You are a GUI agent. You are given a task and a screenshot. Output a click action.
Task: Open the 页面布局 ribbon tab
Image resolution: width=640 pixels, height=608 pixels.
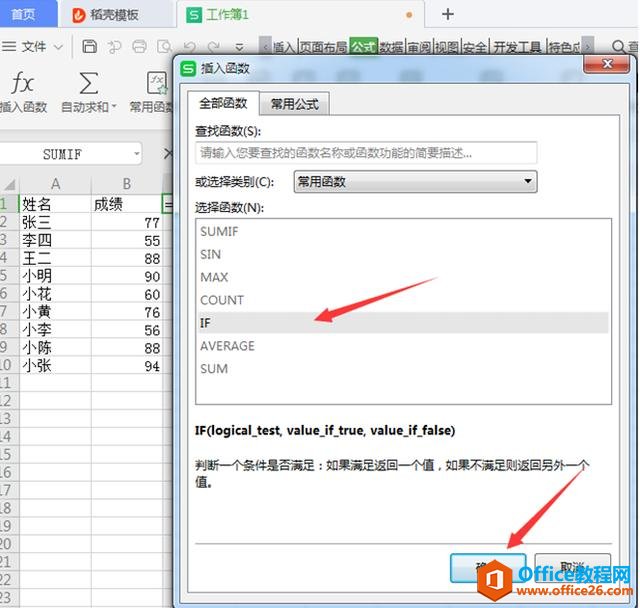323,48
